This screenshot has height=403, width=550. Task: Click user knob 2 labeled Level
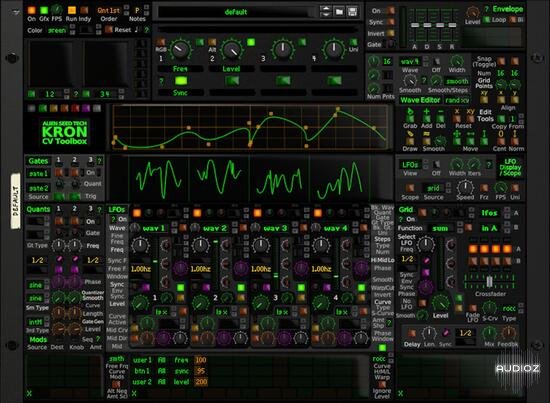[232, 50]
